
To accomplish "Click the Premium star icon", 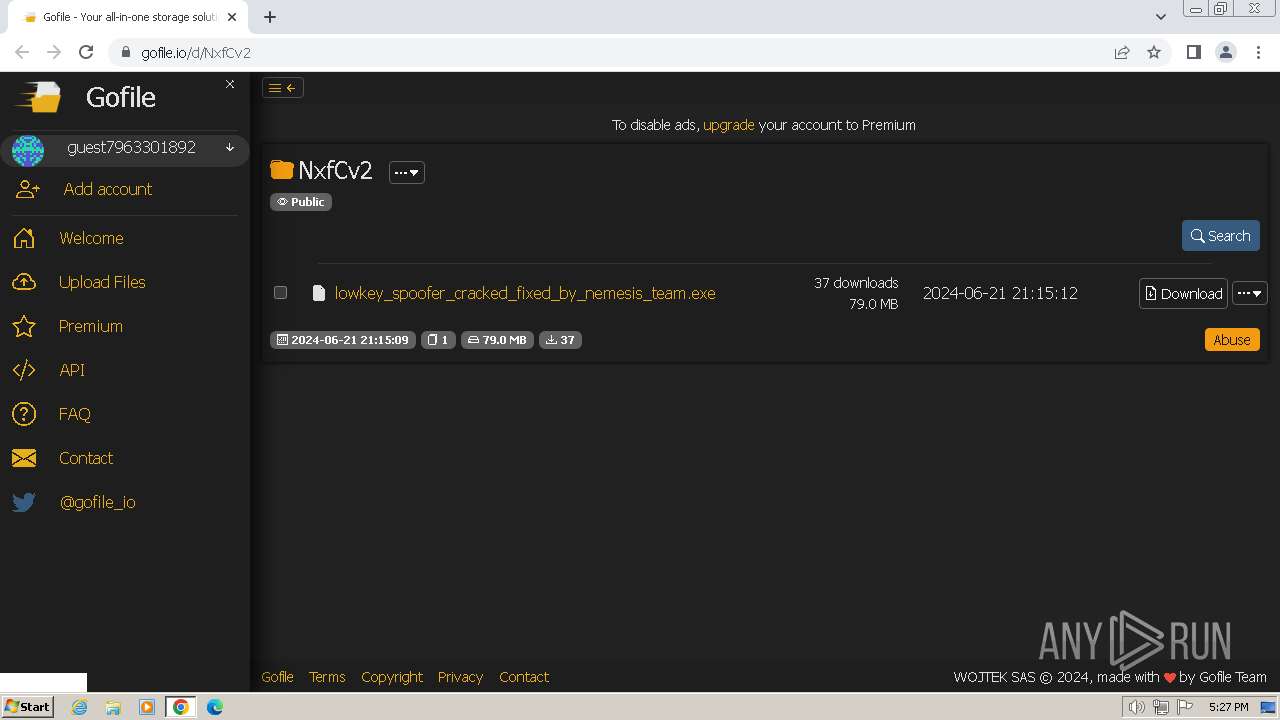I will coord(24,326).
